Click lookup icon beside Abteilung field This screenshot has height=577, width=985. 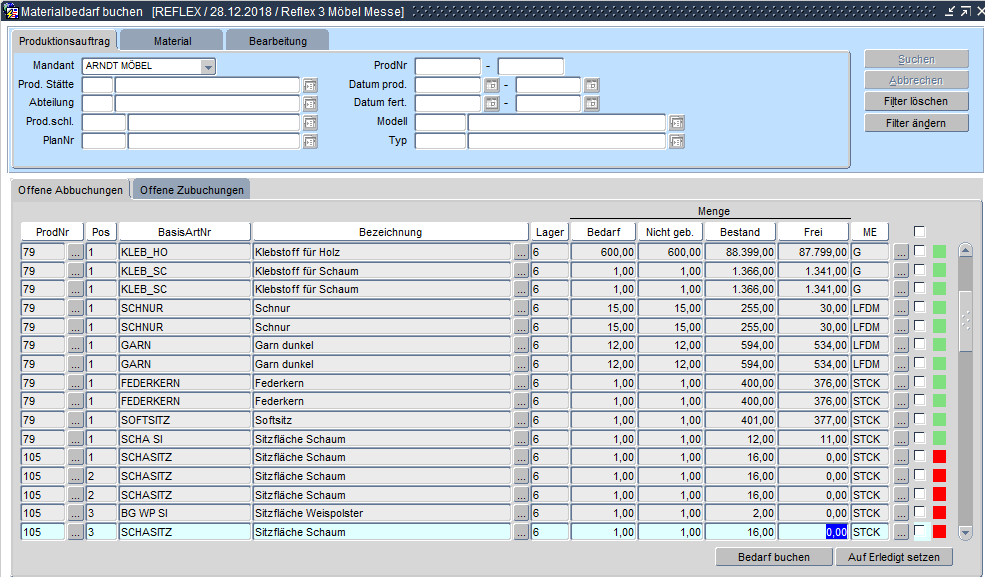(x=310, y=104)
